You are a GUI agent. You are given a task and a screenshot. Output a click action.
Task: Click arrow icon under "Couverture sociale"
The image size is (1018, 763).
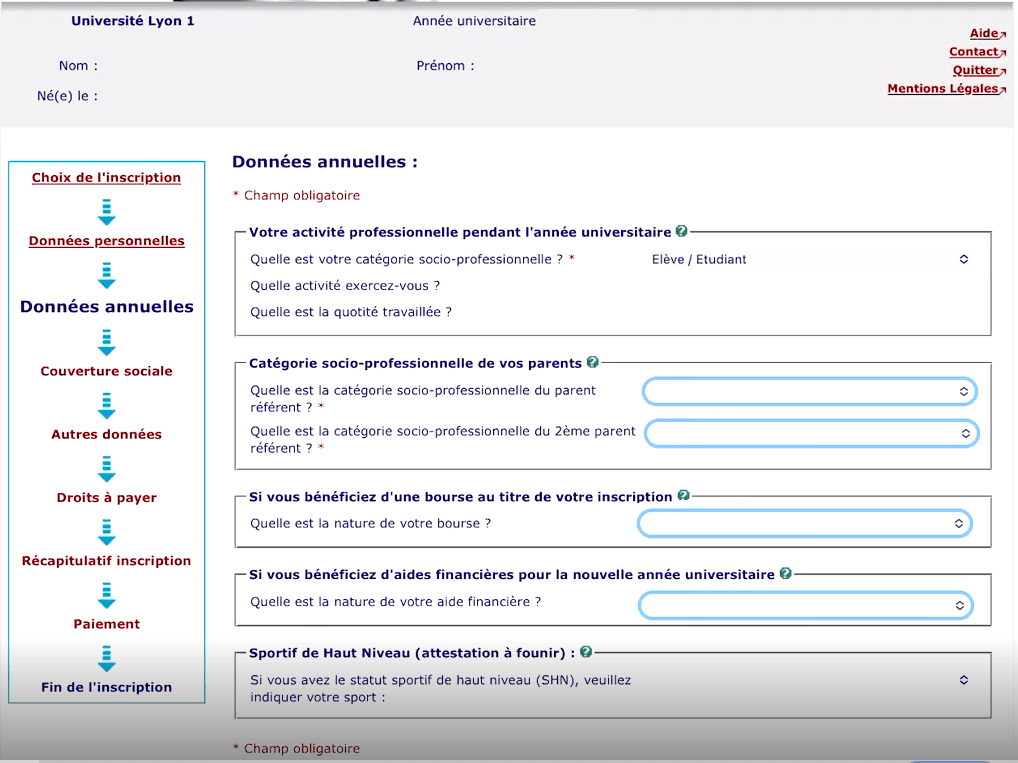(x=106, y=405)
